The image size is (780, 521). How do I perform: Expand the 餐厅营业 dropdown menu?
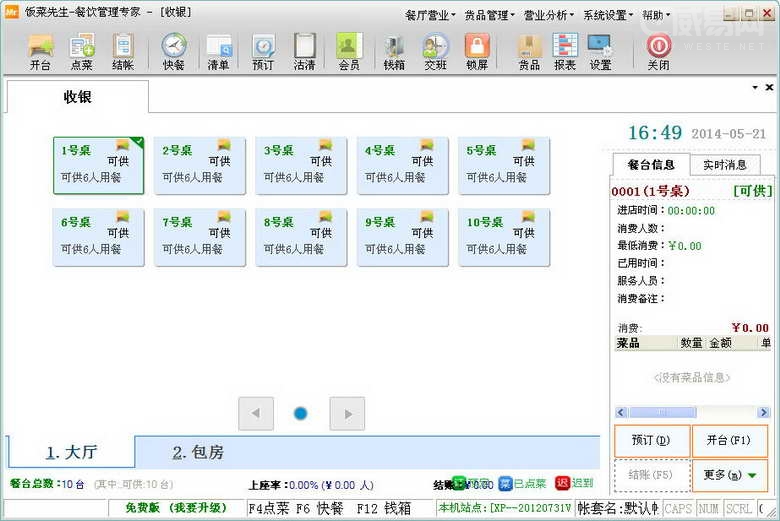tap(430, 15)
